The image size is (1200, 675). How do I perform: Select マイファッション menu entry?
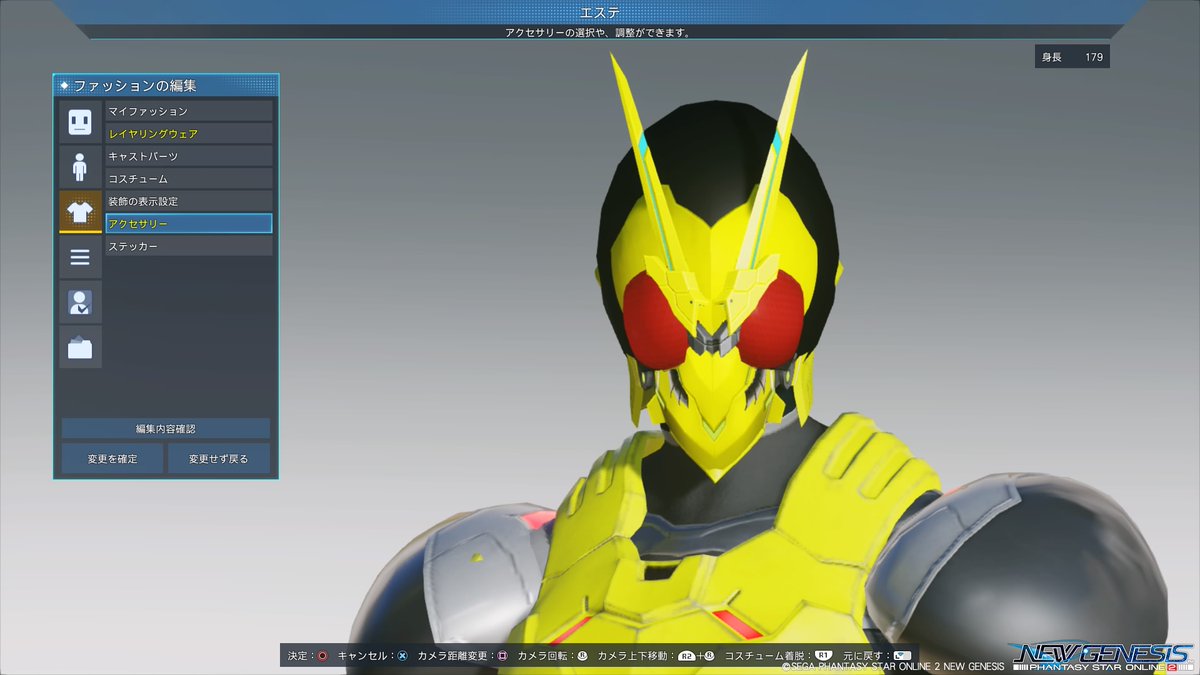189,111
